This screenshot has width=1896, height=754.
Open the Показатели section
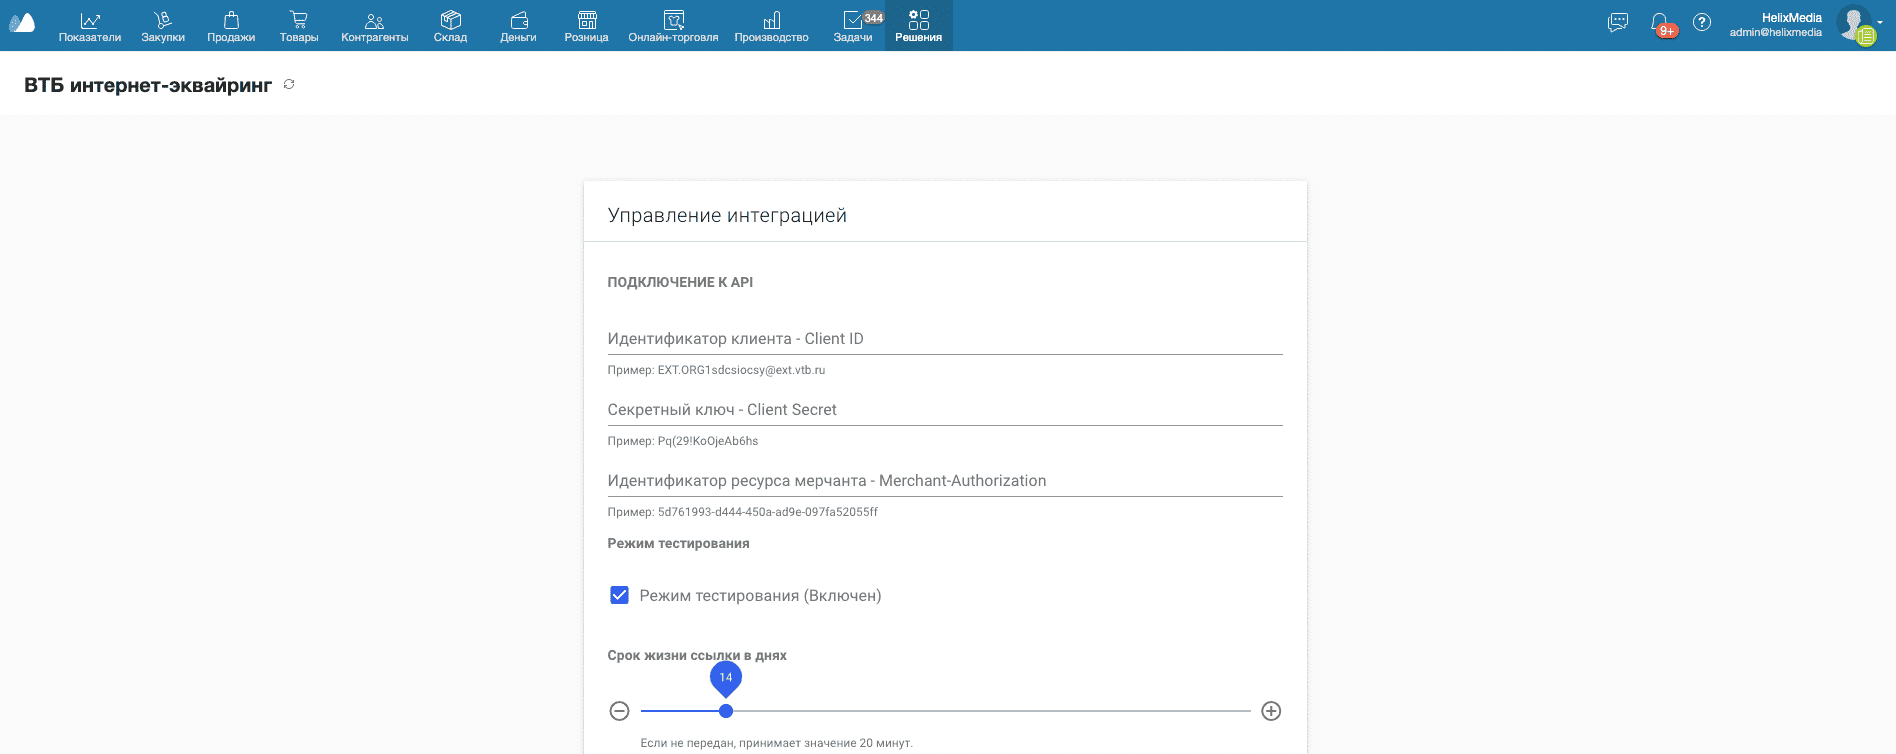(x=90, y=26)
